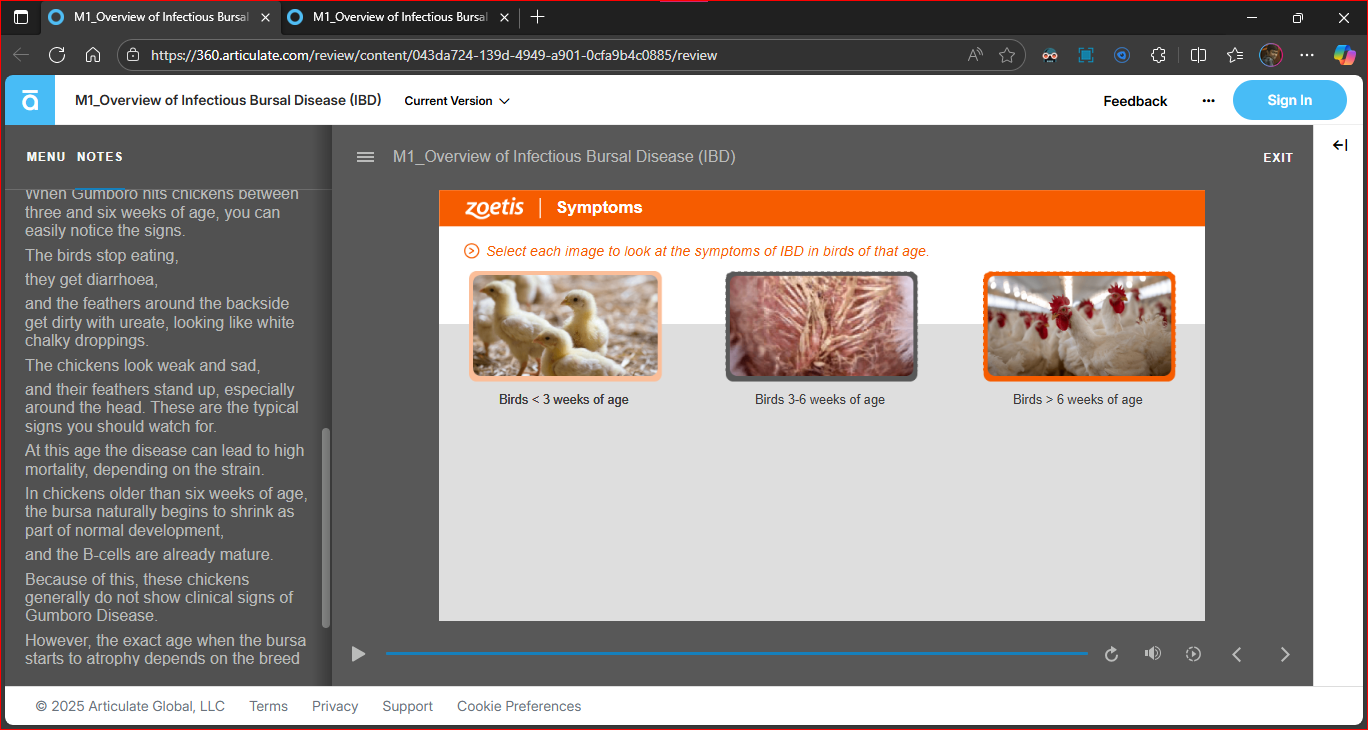The image size is (1368, 730).
Task: Mute the course audio volume icon
Action: coord(1153,654)
